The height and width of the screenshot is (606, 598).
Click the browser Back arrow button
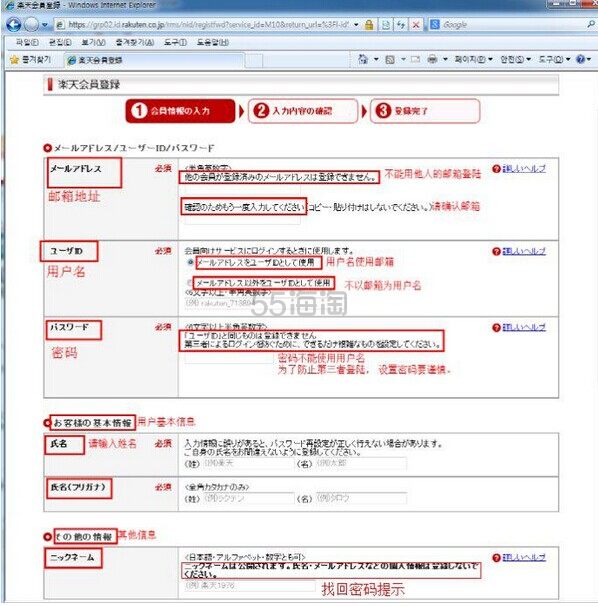point(14,25)
